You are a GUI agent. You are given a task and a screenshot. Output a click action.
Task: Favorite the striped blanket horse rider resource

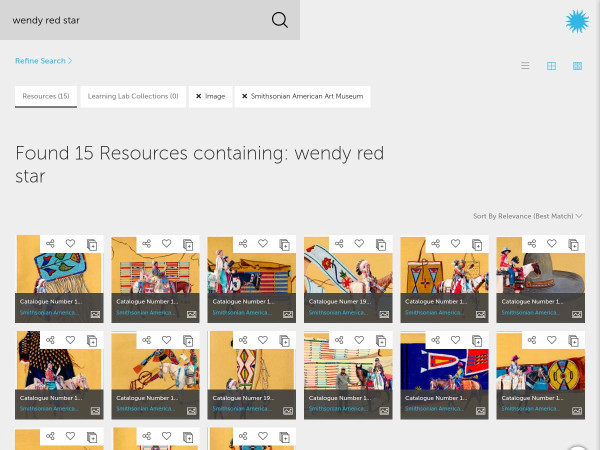pyautogui.click(x=166, y=243)
